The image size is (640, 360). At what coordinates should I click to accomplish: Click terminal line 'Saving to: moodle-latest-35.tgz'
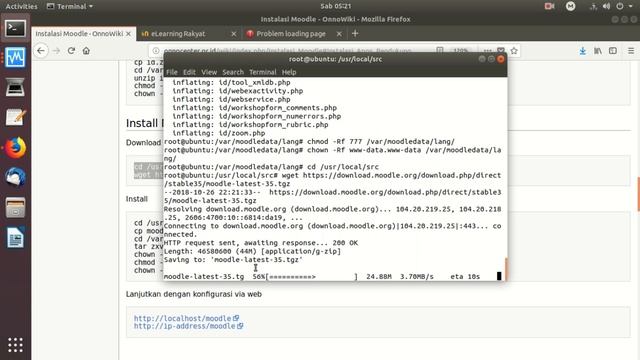click(233, 260)
